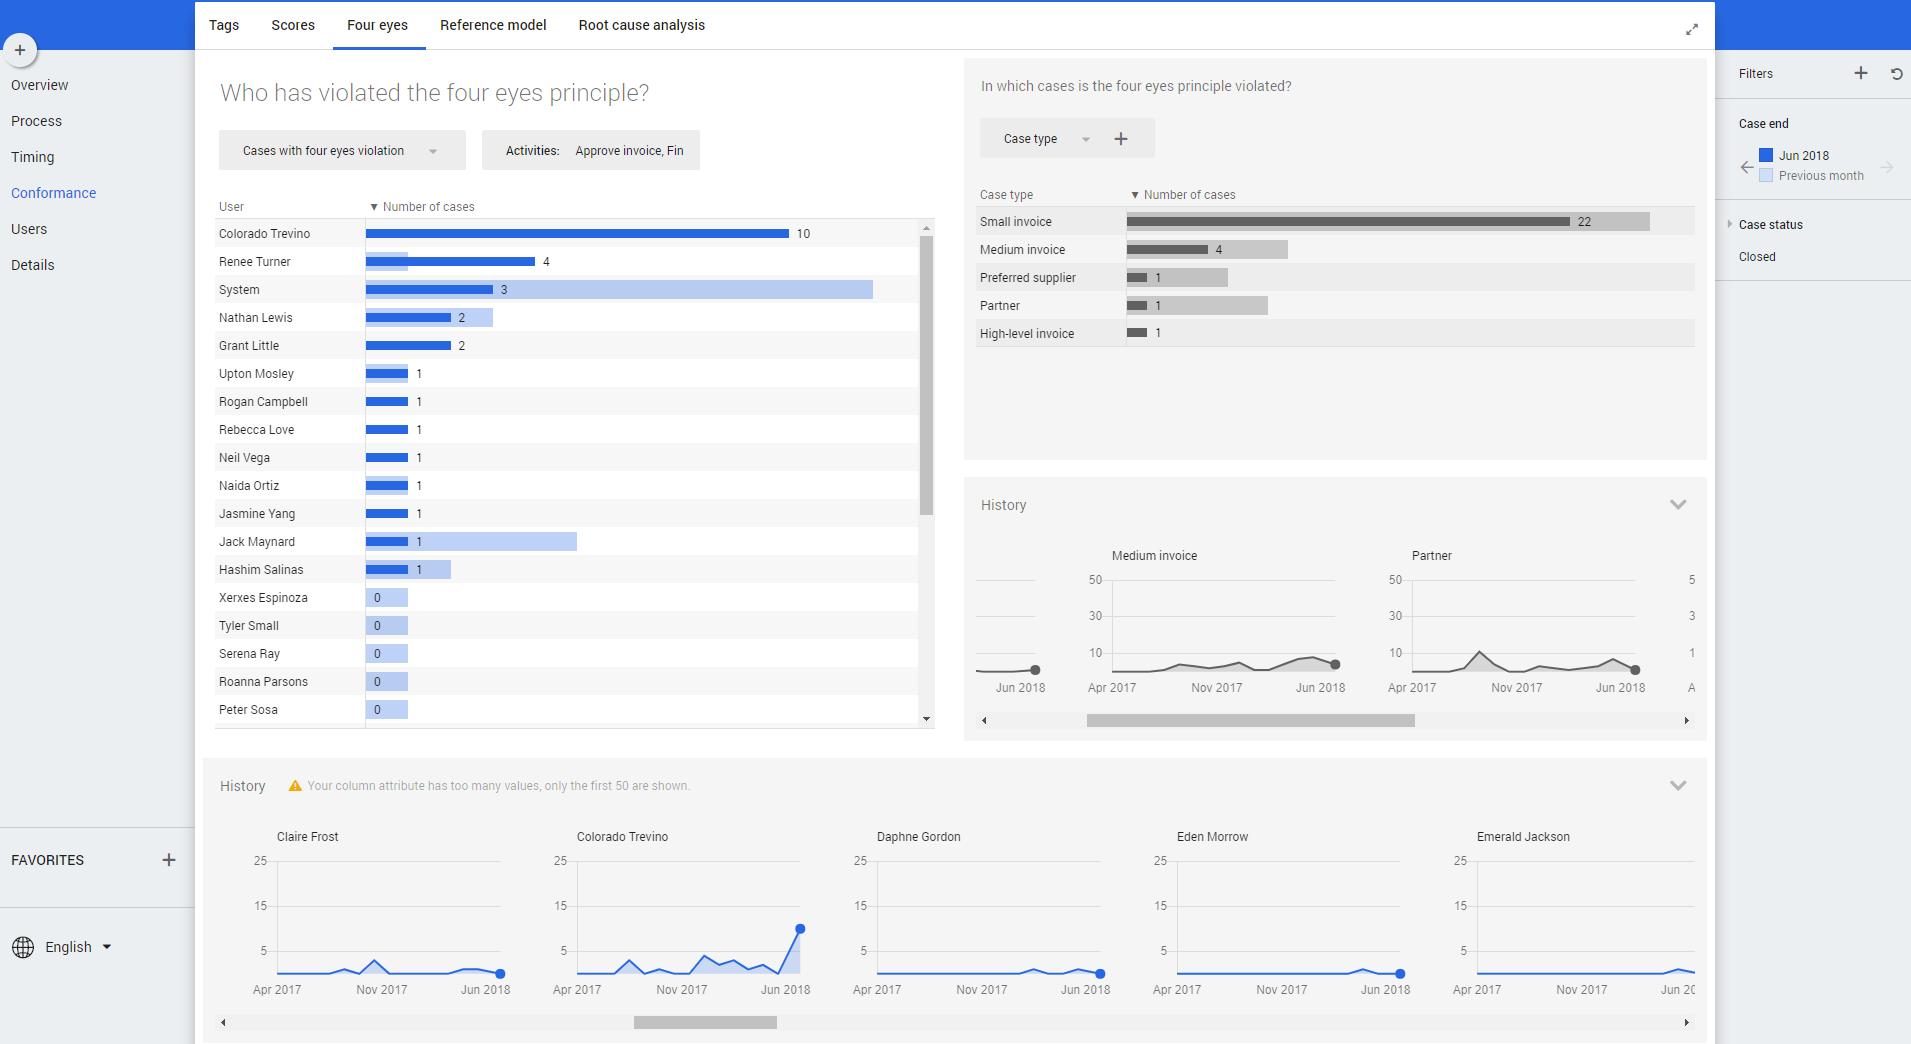Toggle the Previous month legend box
1911x1044 pixels.
(x=1766, y=176)
